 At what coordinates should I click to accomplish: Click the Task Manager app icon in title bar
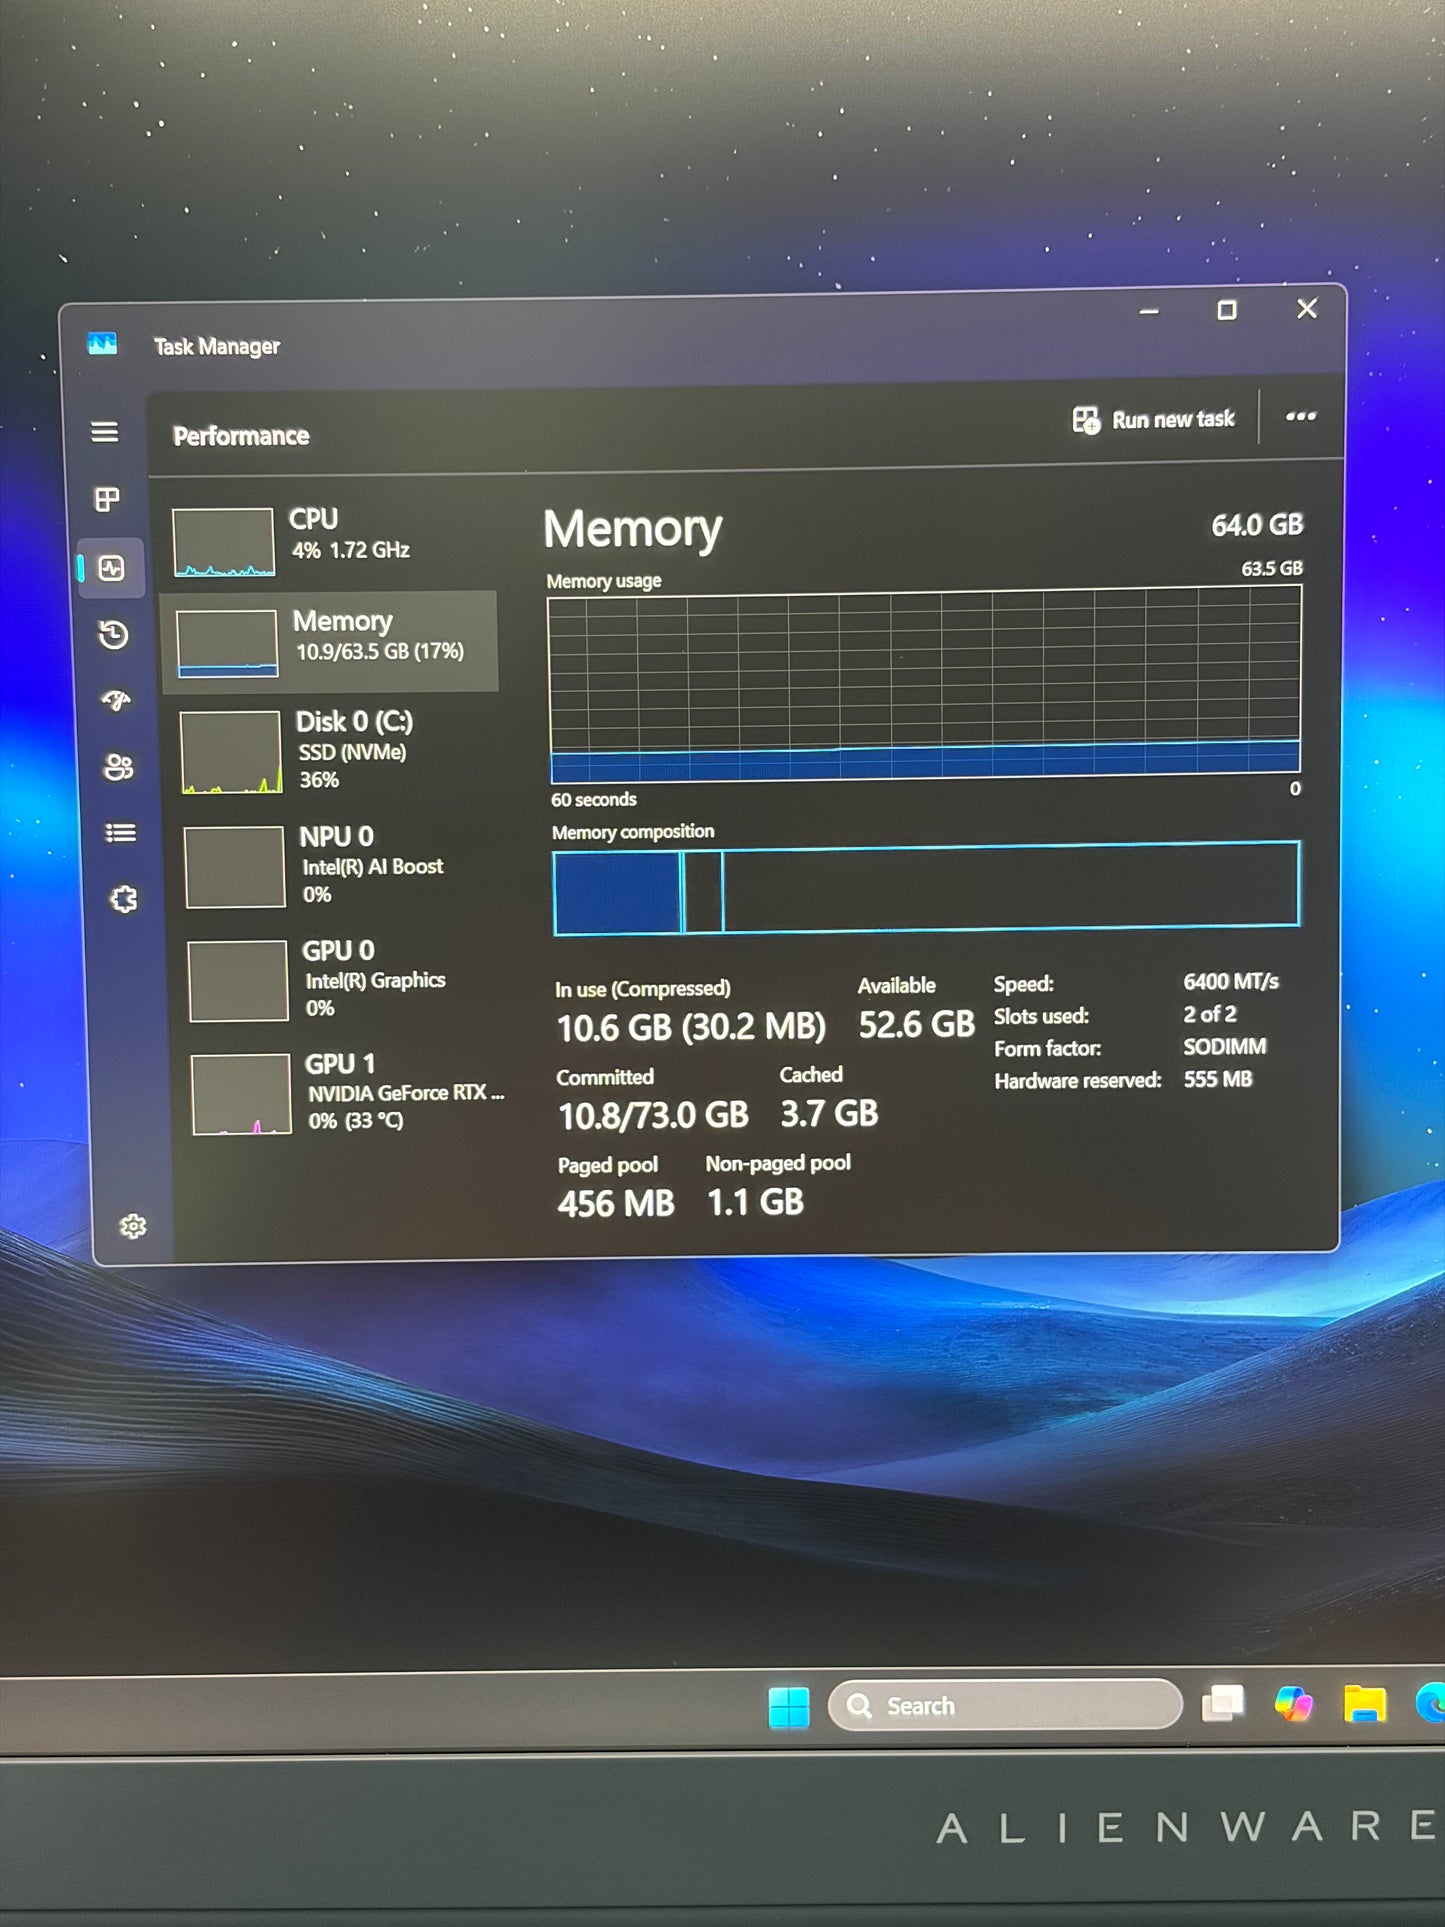coord(102,344)
